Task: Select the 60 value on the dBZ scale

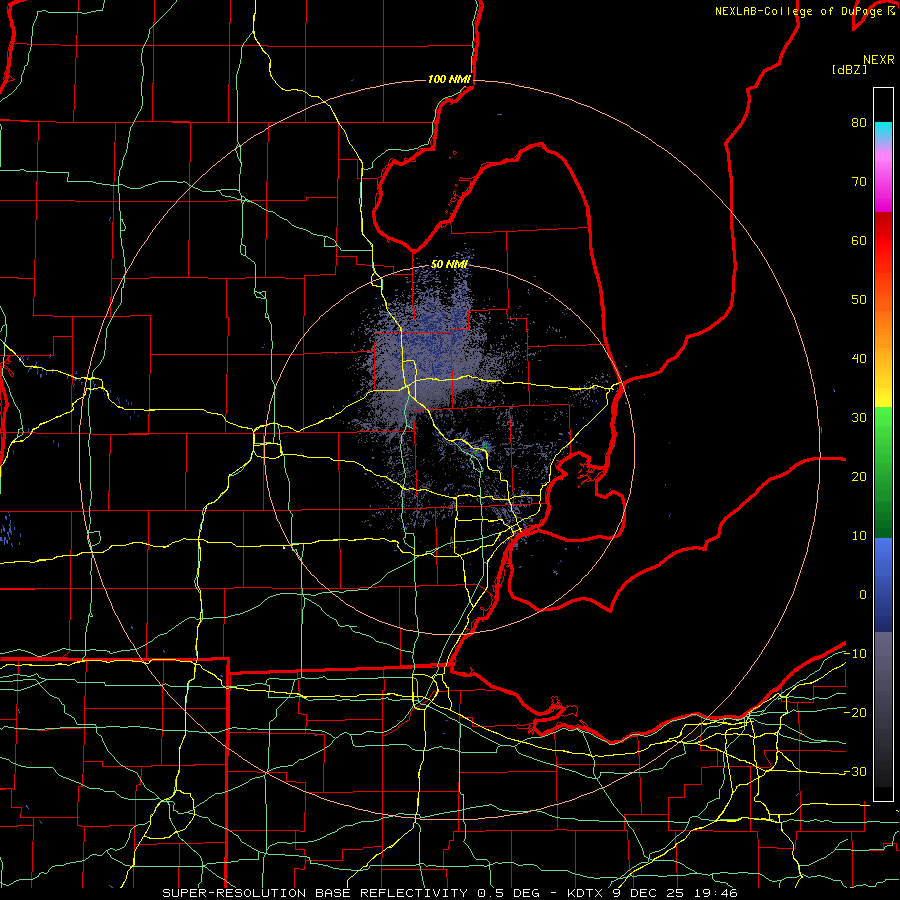Action: (x=859, y=240)
